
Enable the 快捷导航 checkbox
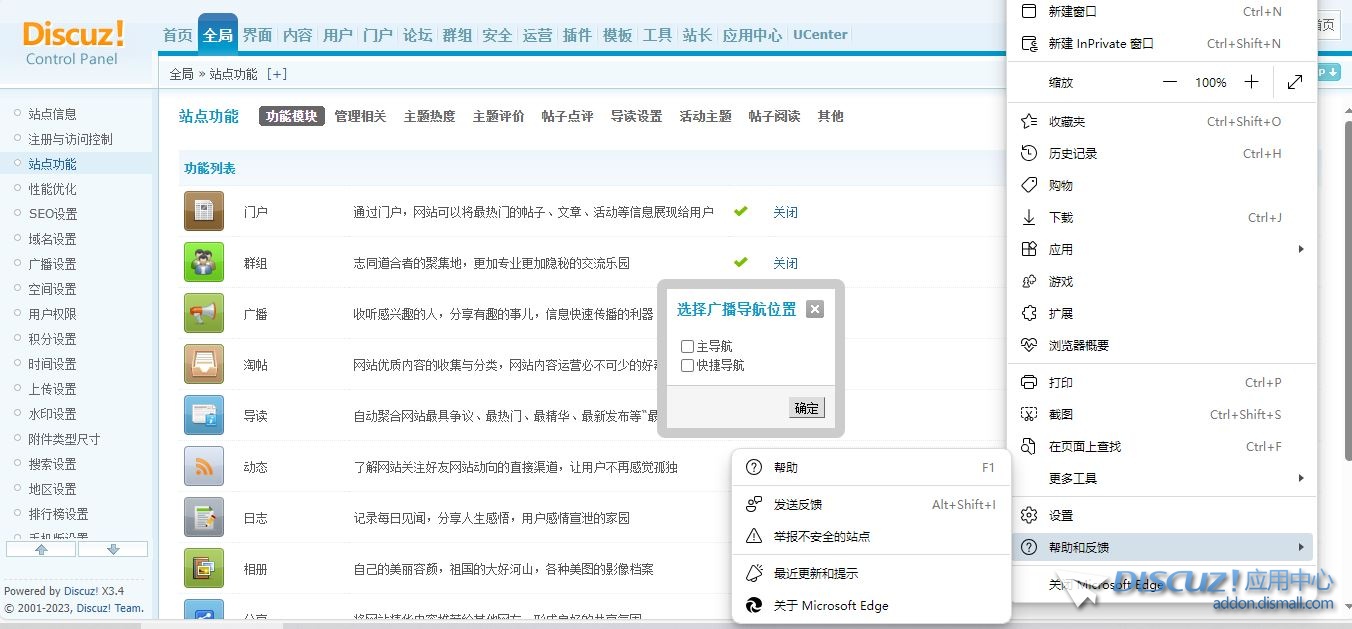click(688, 366)
